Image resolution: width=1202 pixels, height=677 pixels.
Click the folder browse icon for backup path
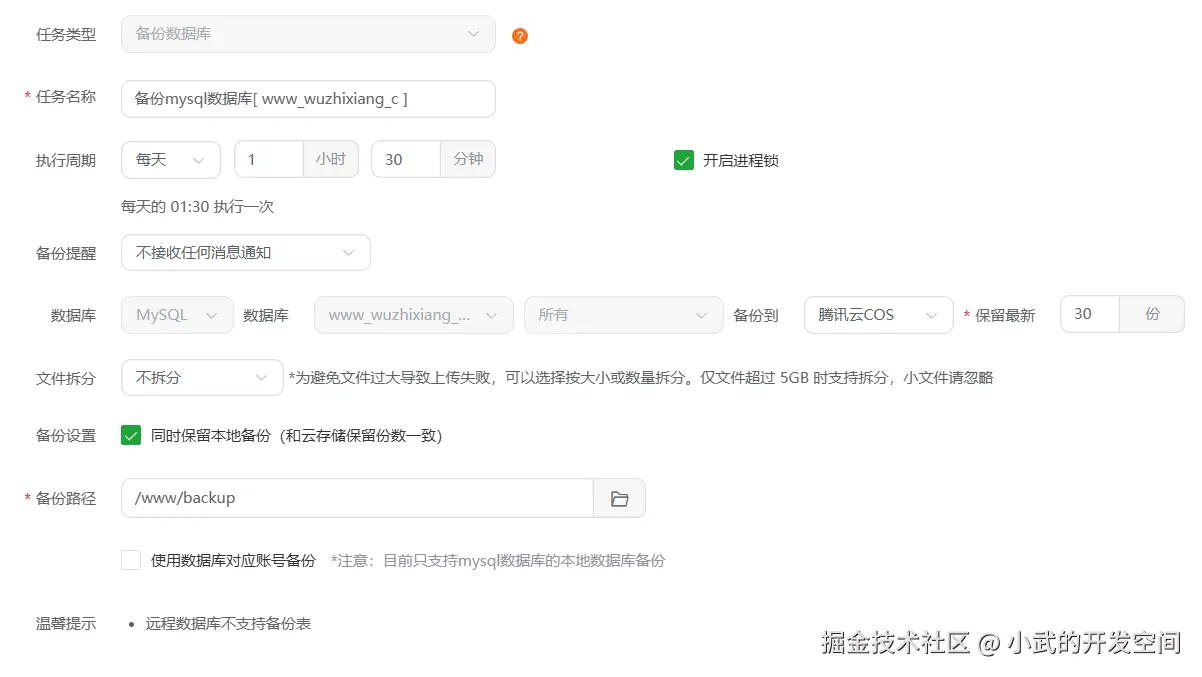tap(620, 497)
